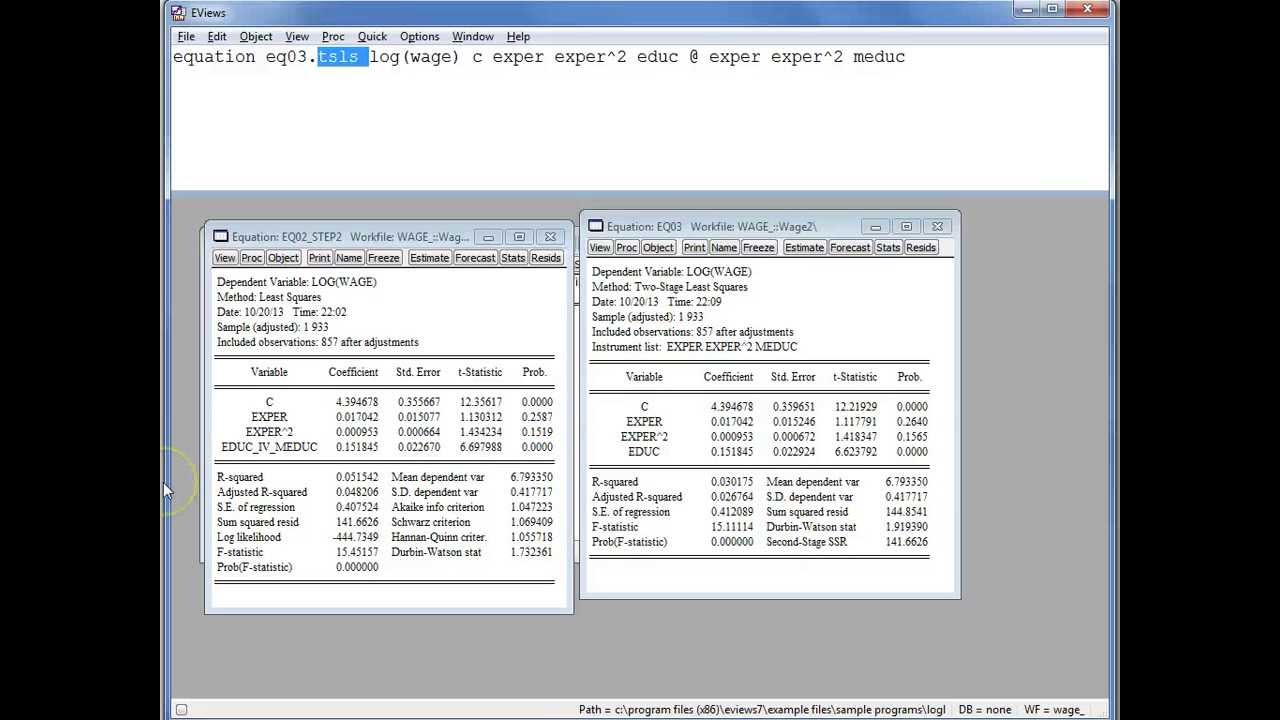The height and width of the screenshot is (720, 1280).
Task: Open the Object menu in the menu bar
Action: pos(256,36)
